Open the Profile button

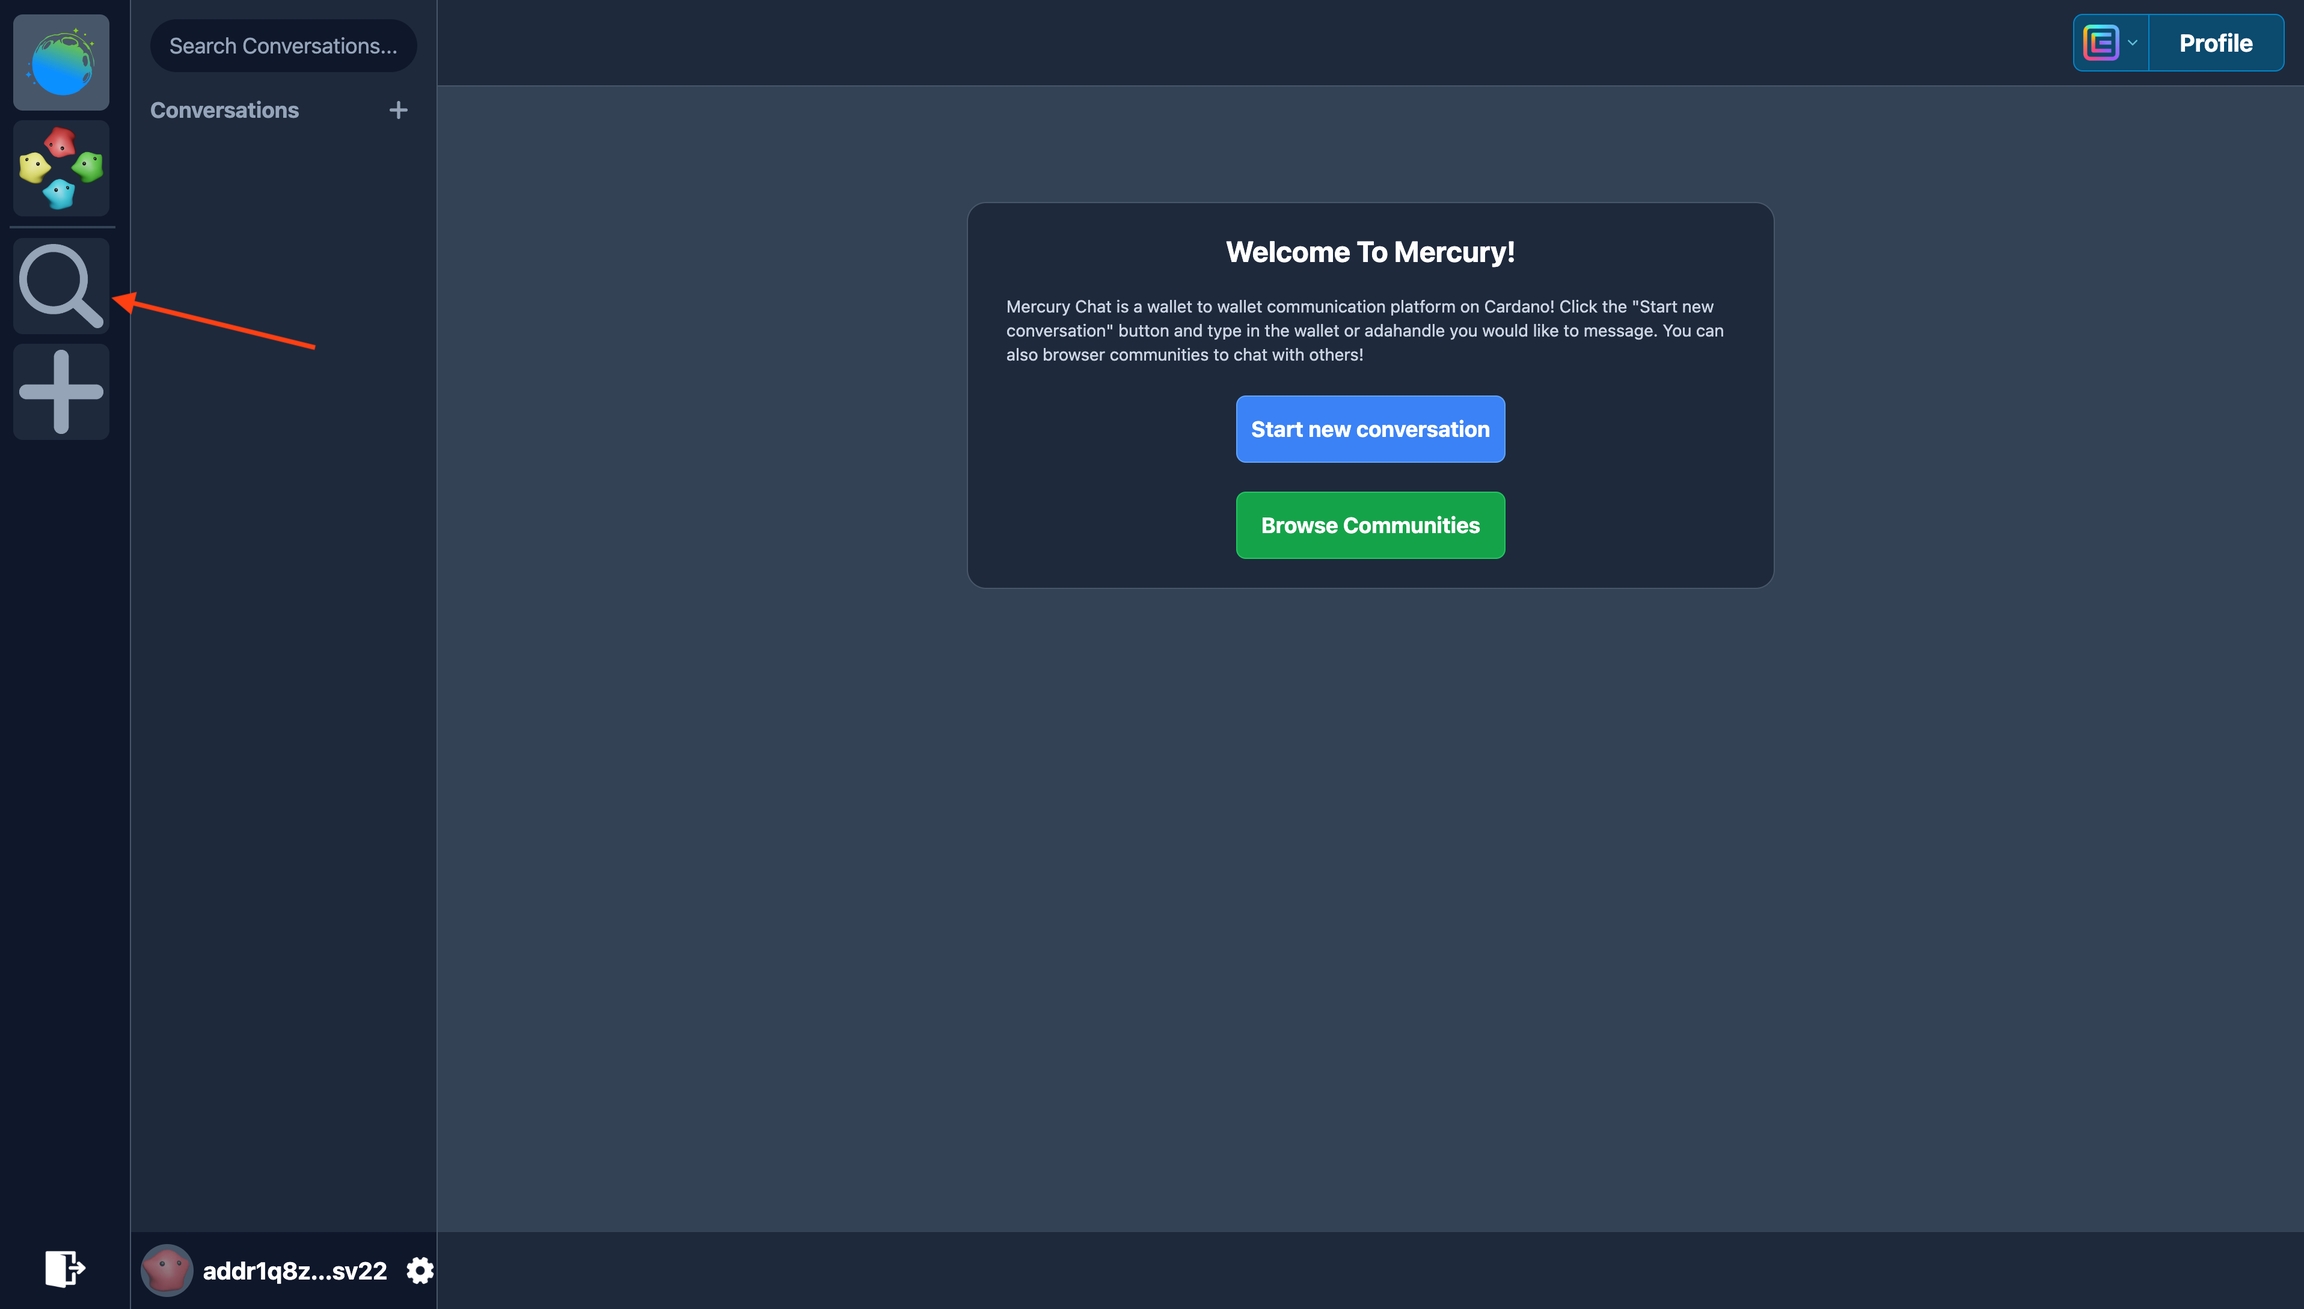[x=2215, y=43]
